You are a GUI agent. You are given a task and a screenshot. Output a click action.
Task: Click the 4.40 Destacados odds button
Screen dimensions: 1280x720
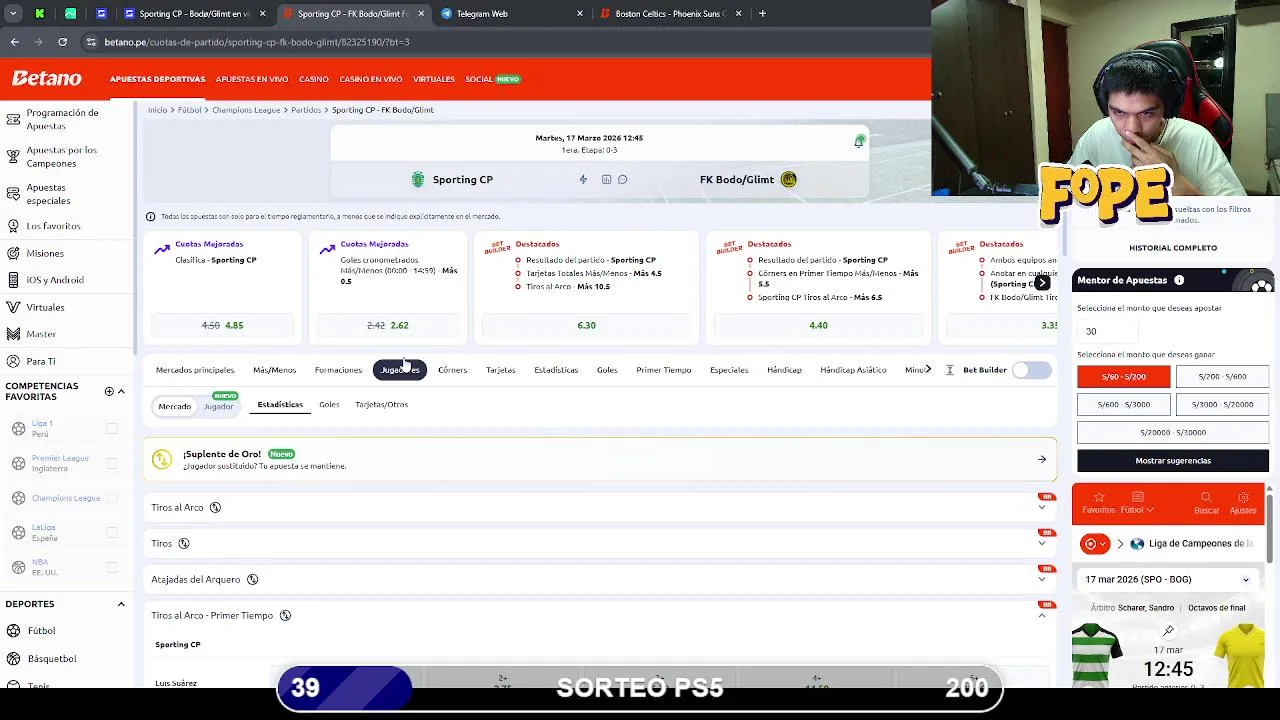[818, 325]
